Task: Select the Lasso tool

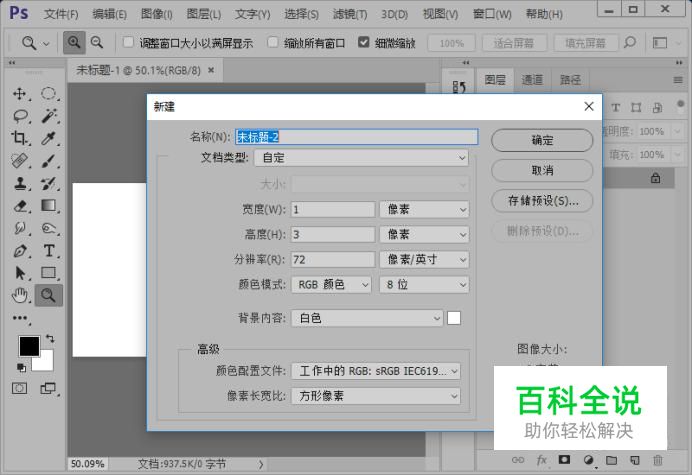Action: pyautogui.click(x=20, y=116)
